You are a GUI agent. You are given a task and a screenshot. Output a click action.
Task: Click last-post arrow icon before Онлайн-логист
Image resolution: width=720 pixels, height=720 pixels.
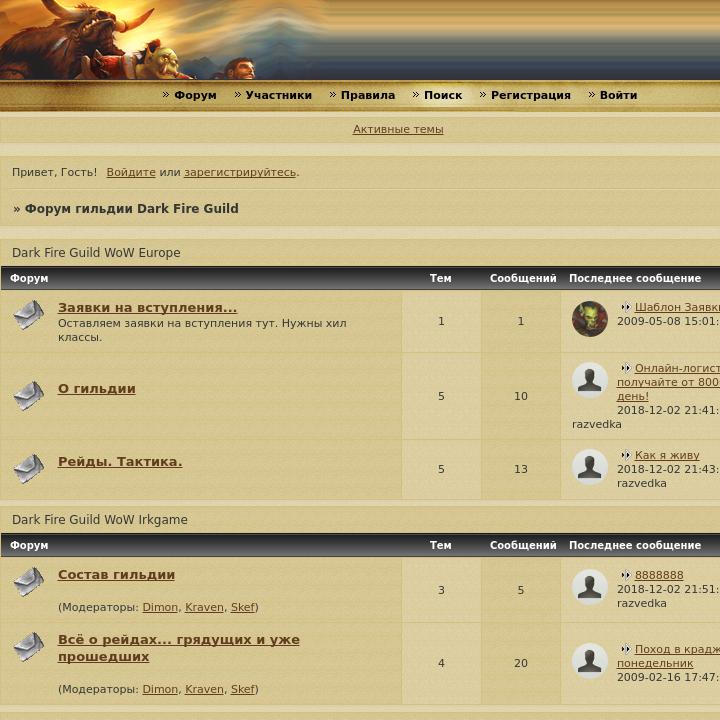pyautogui.click(x=625, y=368)
